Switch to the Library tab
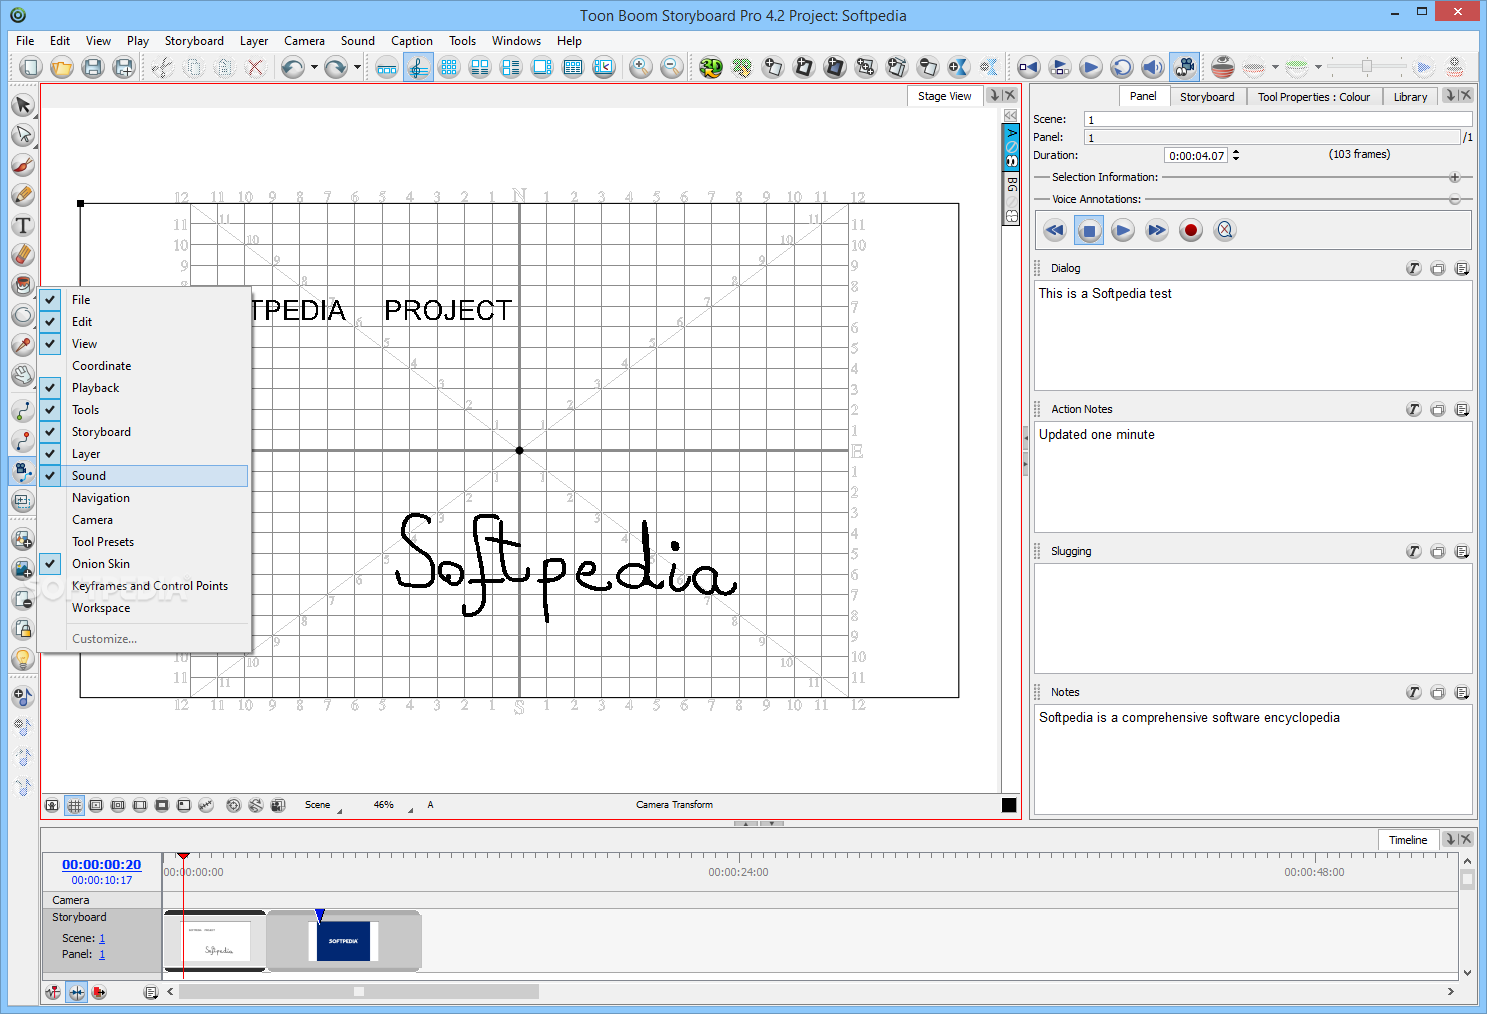This screenshot has height=1014, width=1487. 1410,97
